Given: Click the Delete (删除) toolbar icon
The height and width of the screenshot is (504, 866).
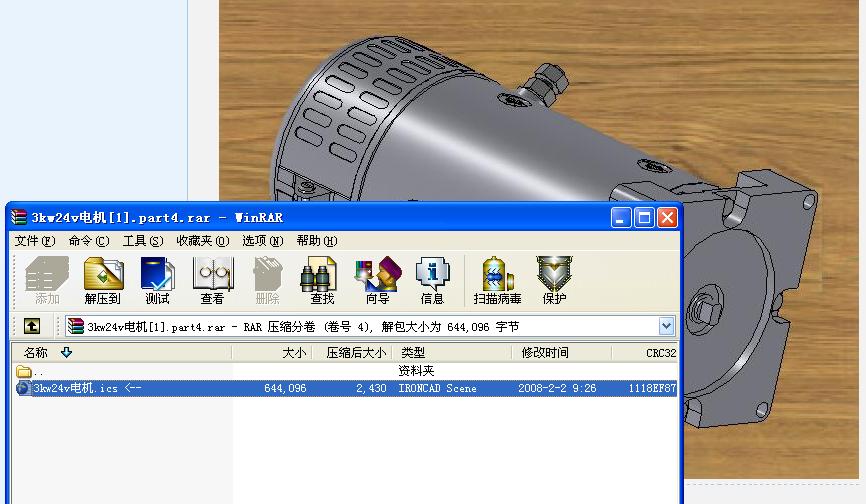Looking at the screenshot, I should click(267, 280).
